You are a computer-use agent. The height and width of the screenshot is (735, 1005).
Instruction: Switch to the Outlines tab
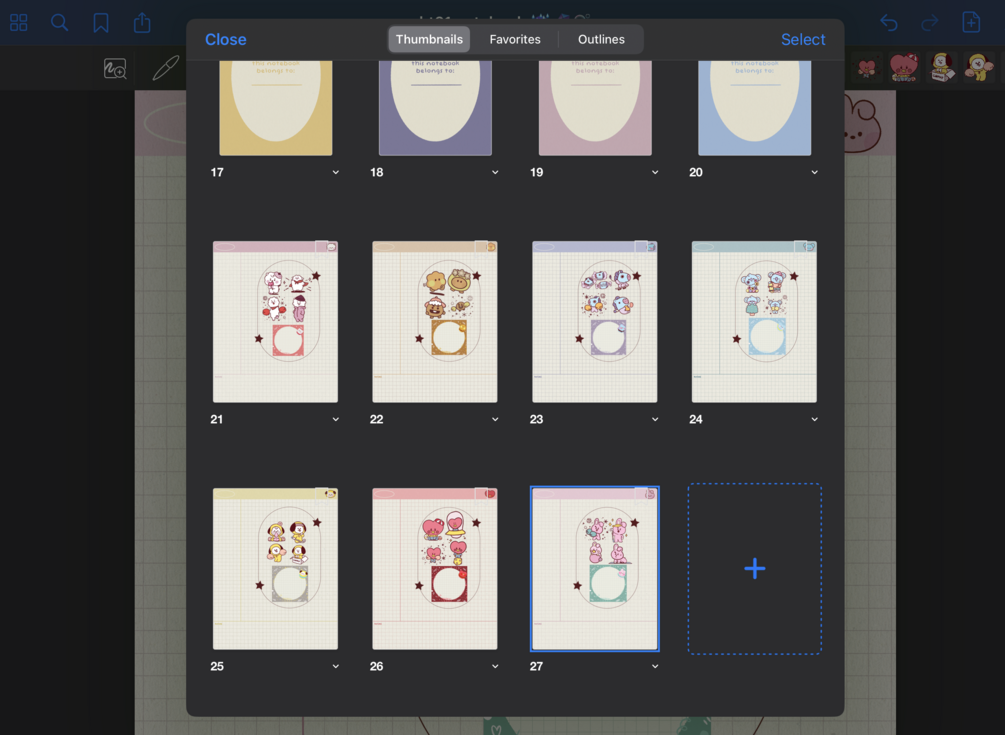point(601,39)
